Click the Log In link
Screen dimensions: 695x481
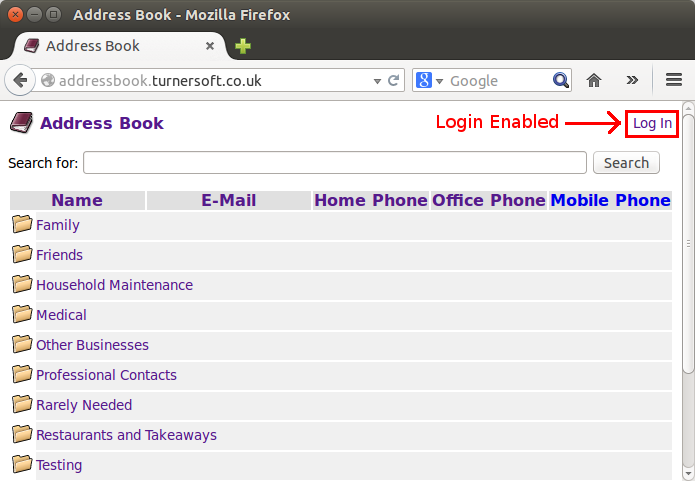point(652,123)
